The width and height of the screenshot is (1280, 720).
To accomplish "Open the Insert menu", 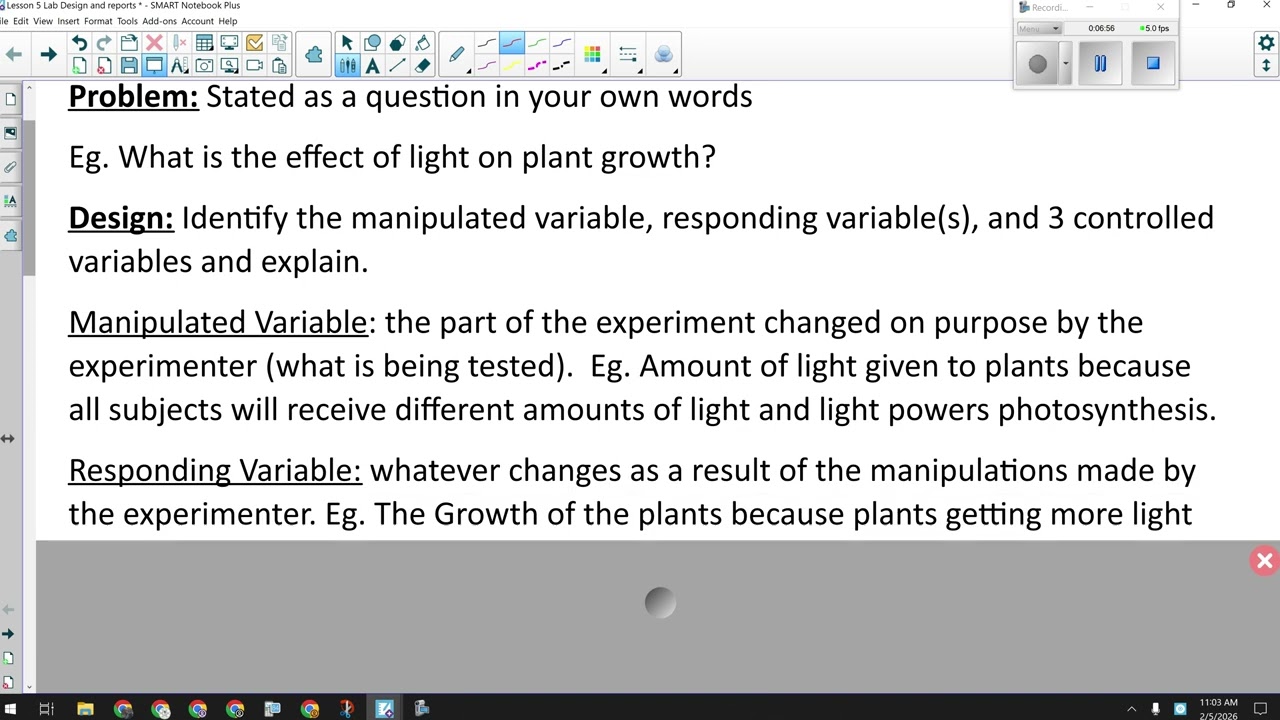I will 68,21.
